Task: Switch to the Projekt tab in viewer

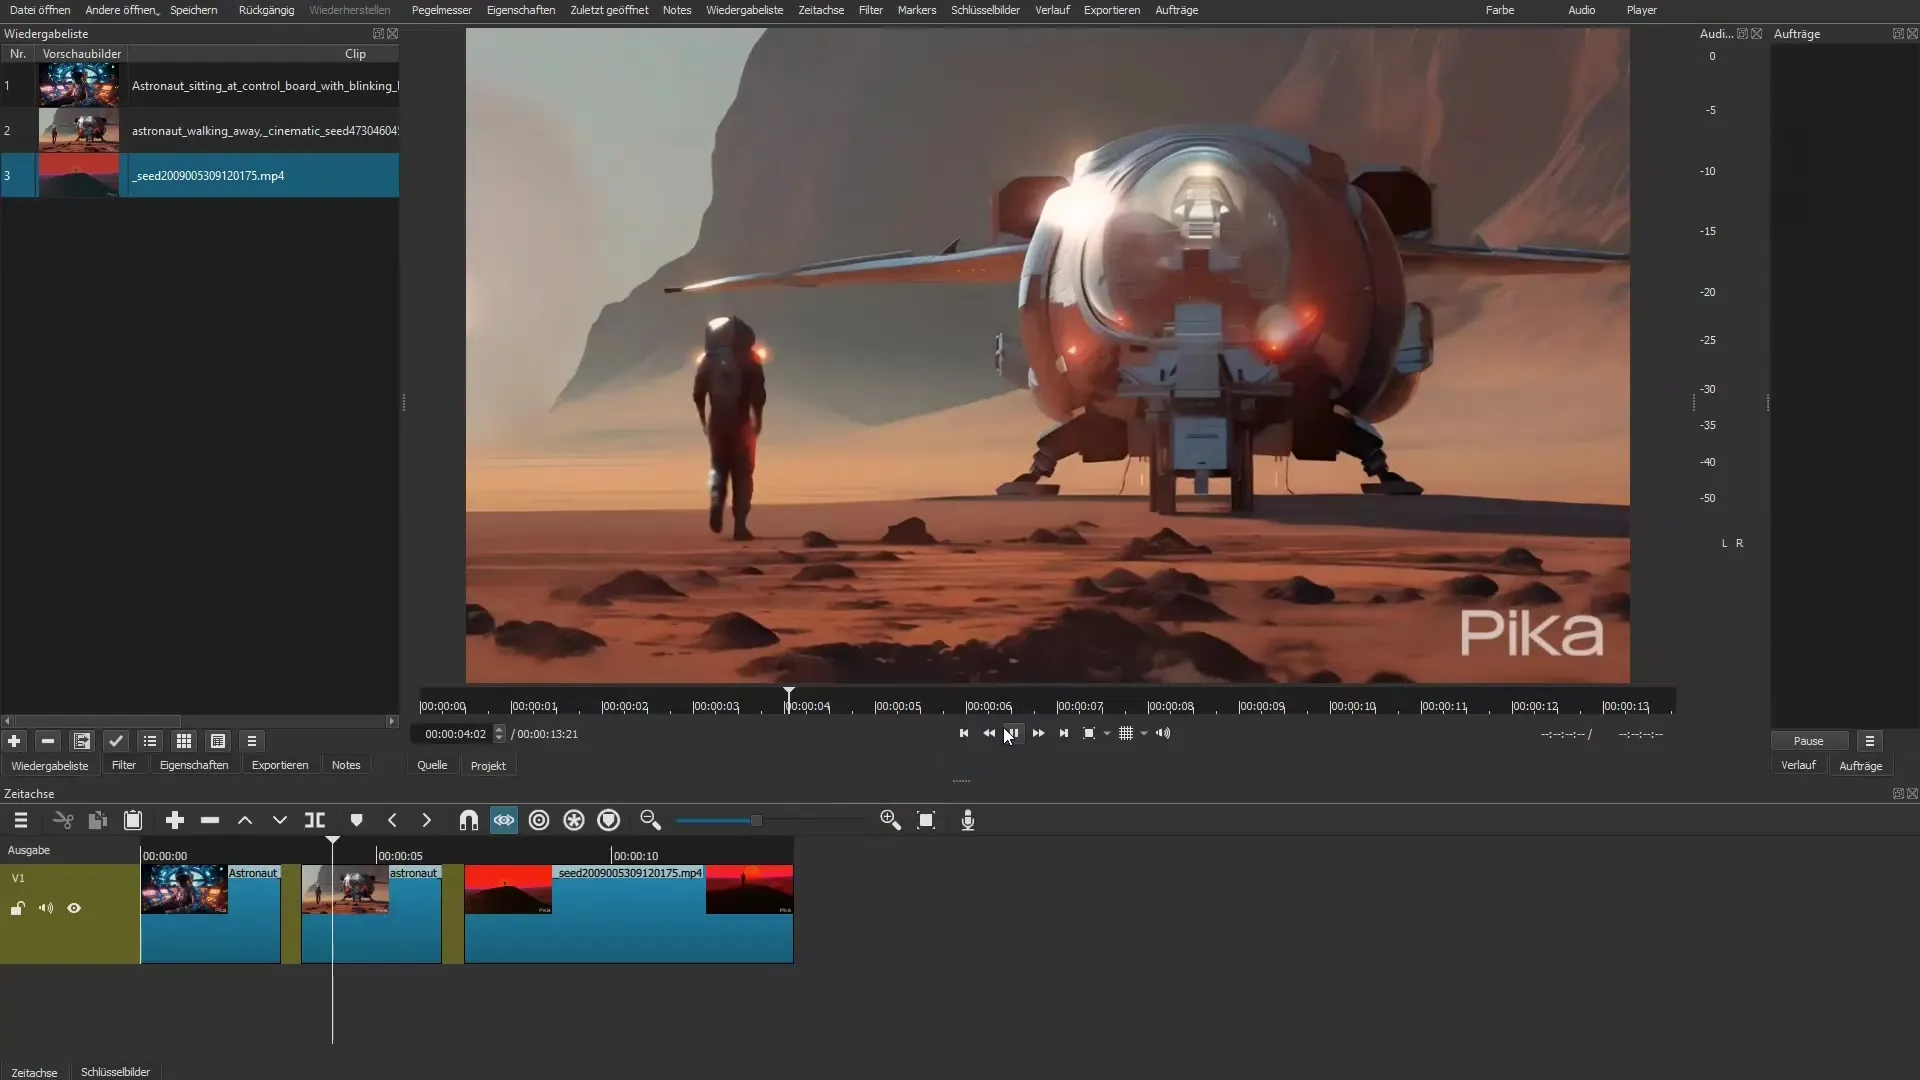Action: pyautogui.click(x=488, y=765)
